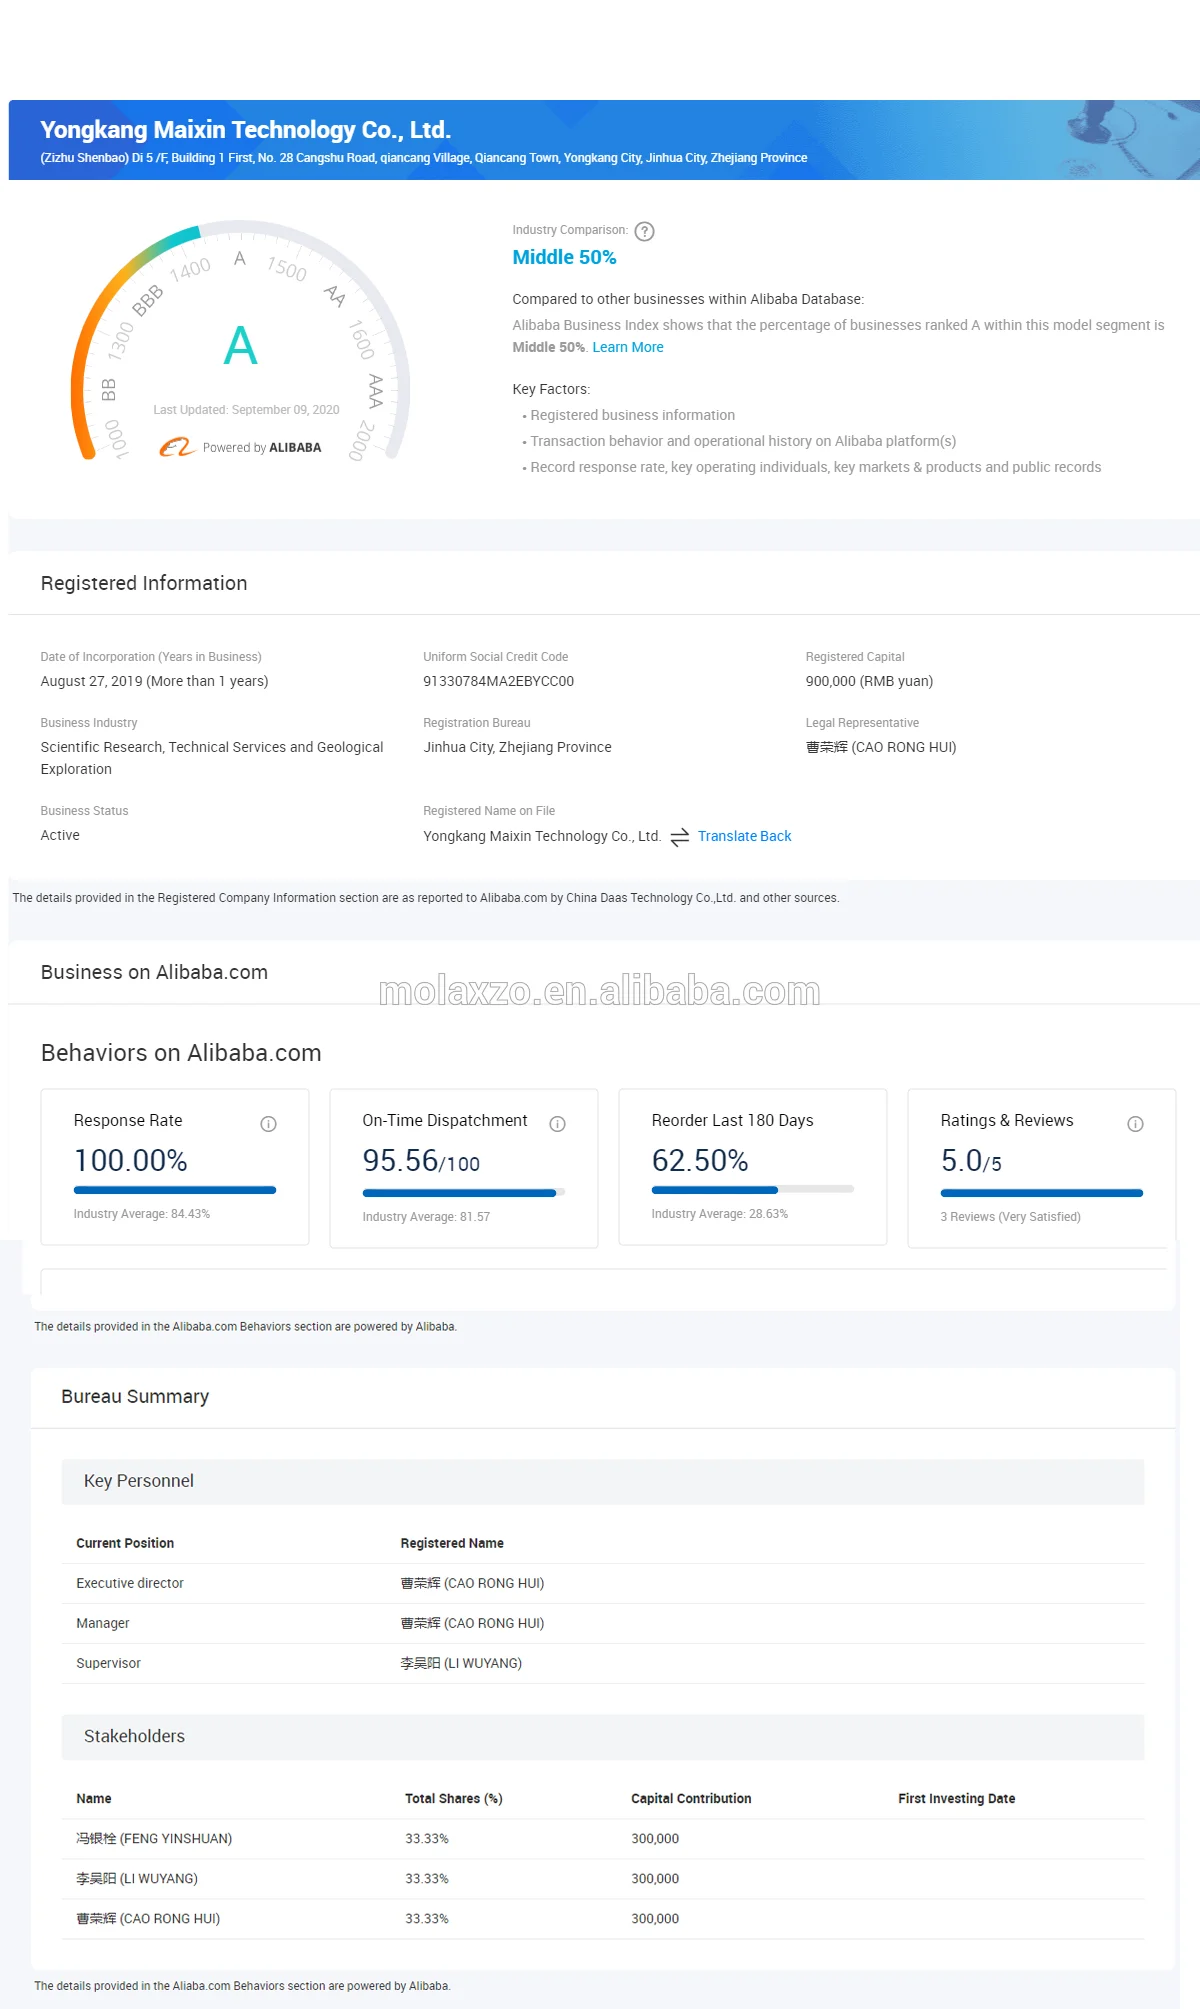Click the LI WUYANG stakeholder row name

click(137, 1878)
